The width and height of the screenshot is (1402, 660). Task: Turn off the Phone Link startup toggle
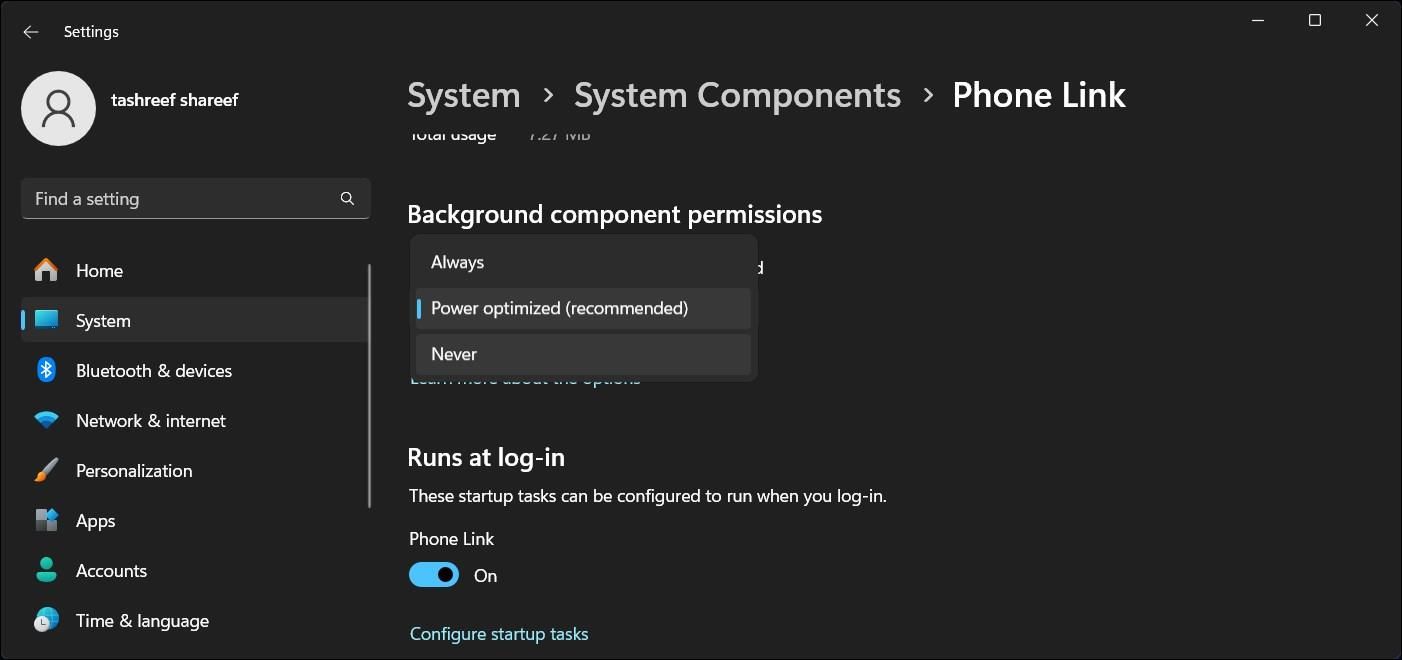click(434, 575)
